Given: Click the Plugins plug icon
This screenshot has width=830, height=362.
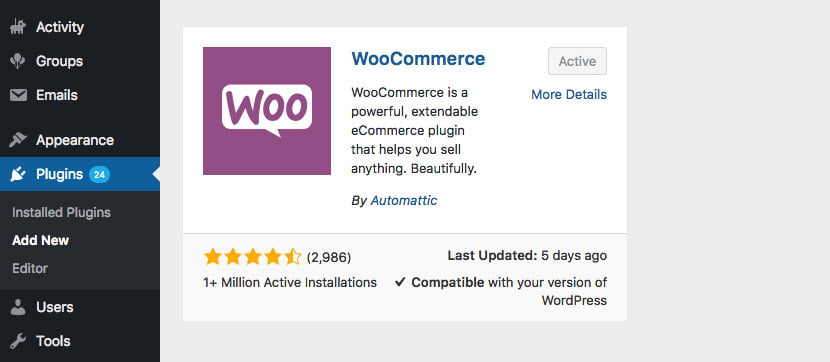Looking at the screenshot, I should pos(18,174).
